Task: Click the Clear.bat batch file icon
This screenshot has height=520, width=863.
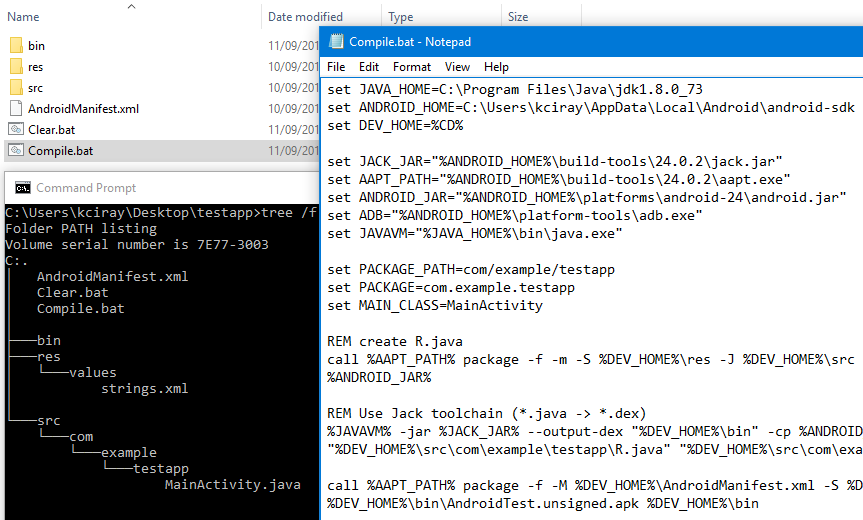Action: [16, 129]
